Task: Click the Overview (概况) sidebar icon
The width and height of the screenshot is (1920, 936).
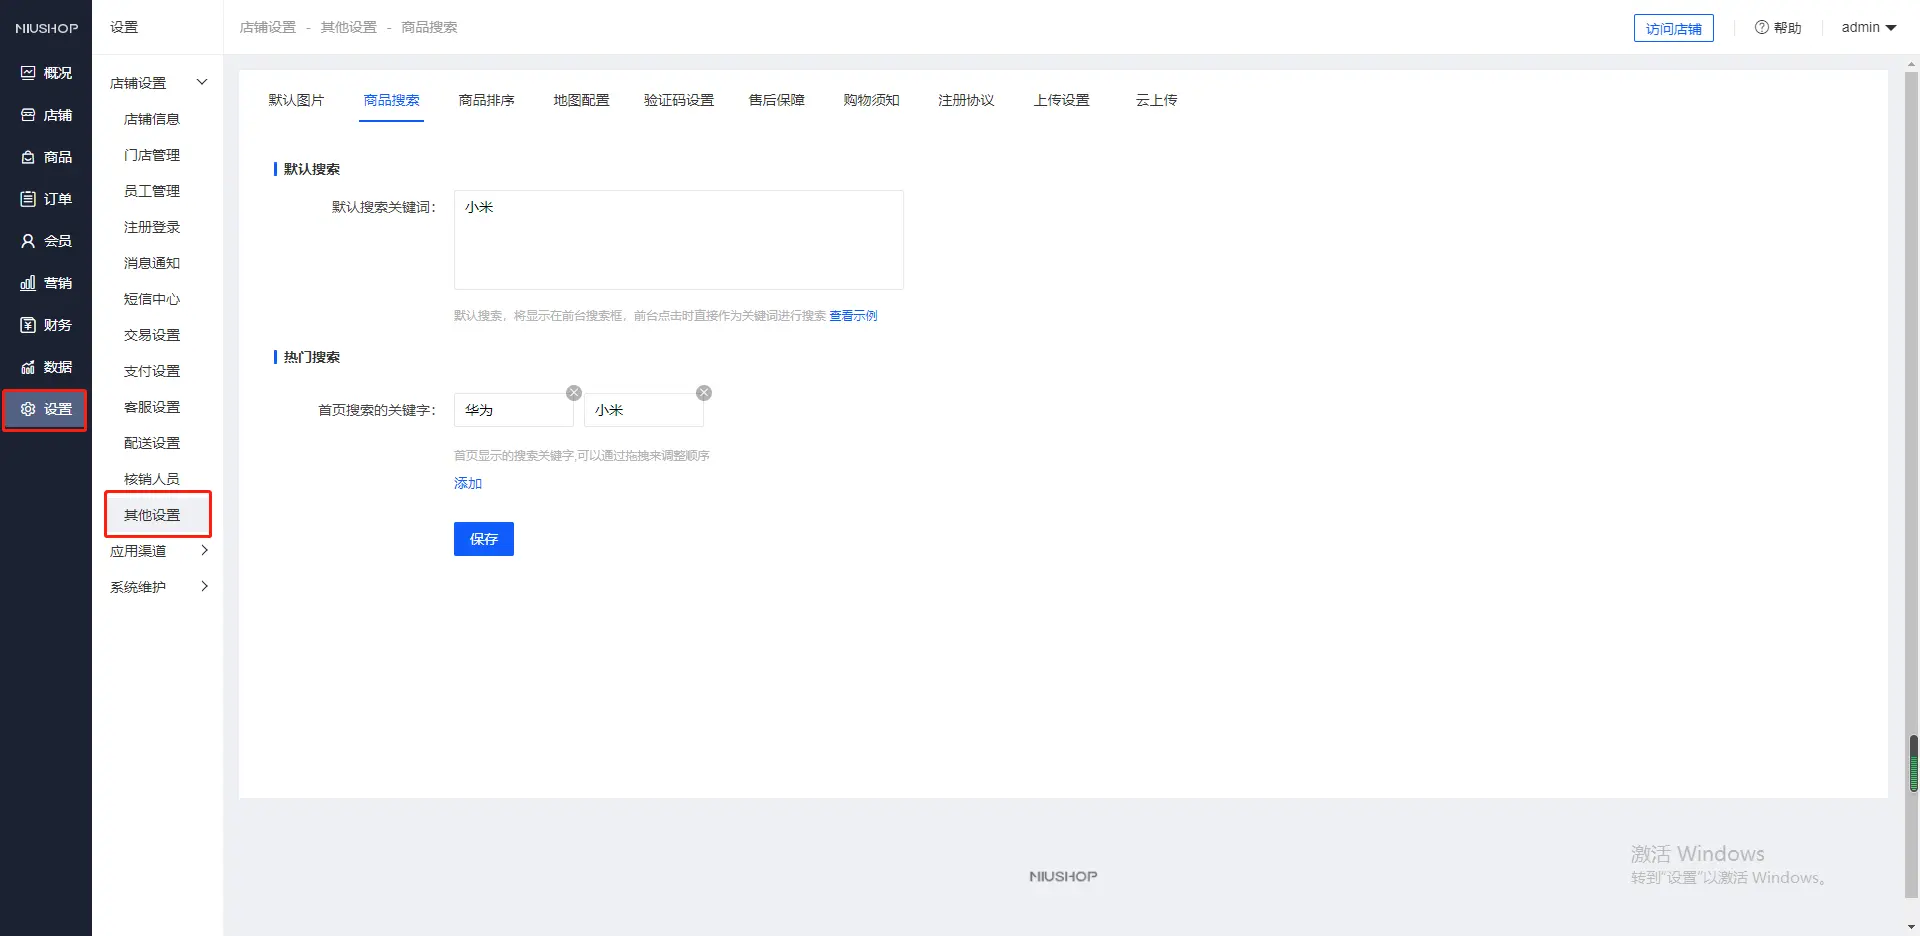Action: (x=28, y=73)
